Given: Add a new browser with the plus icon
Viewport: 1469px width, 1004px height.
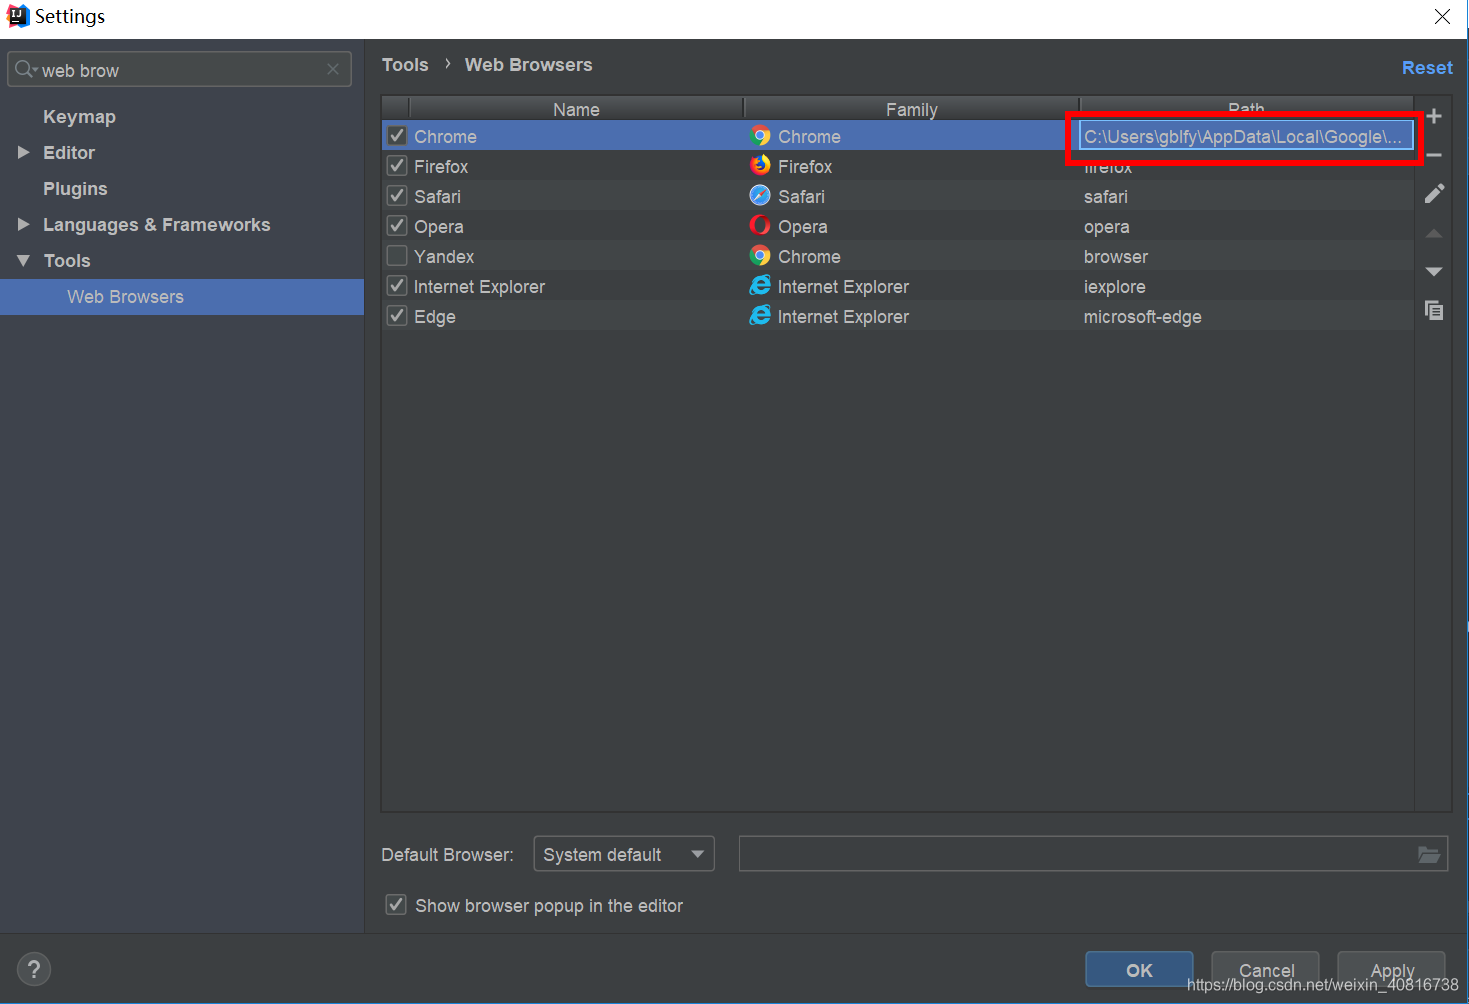Looking at the screenshot, I should (x=1434, y=116).
